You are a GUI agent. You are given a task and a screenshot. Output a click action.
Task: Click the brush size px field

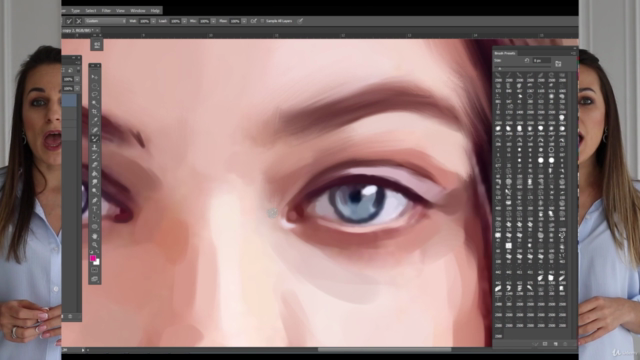click(x=542, y=60)
